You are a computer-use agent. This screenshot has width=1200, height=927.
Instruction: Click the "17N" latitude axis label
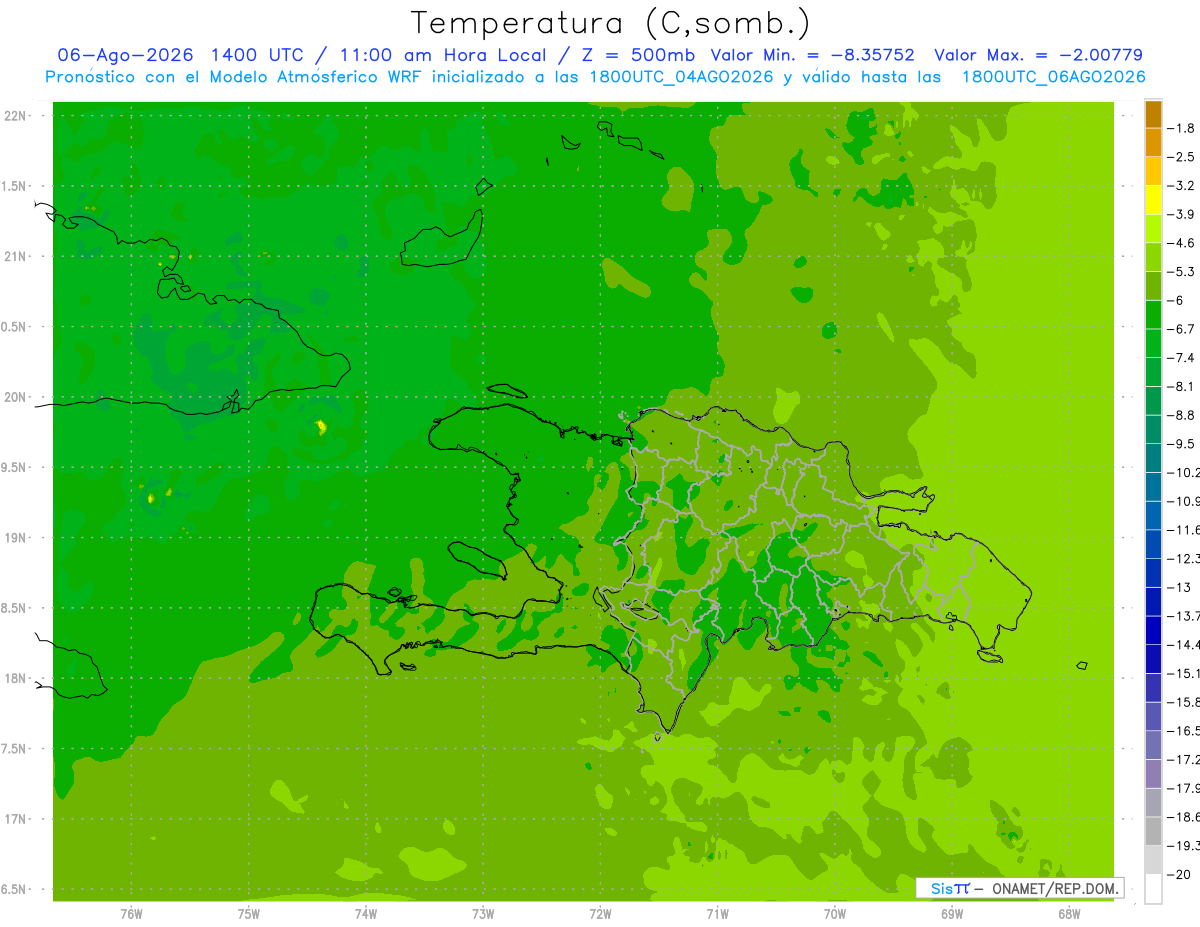pyautogui.click(x=16, y=820)
